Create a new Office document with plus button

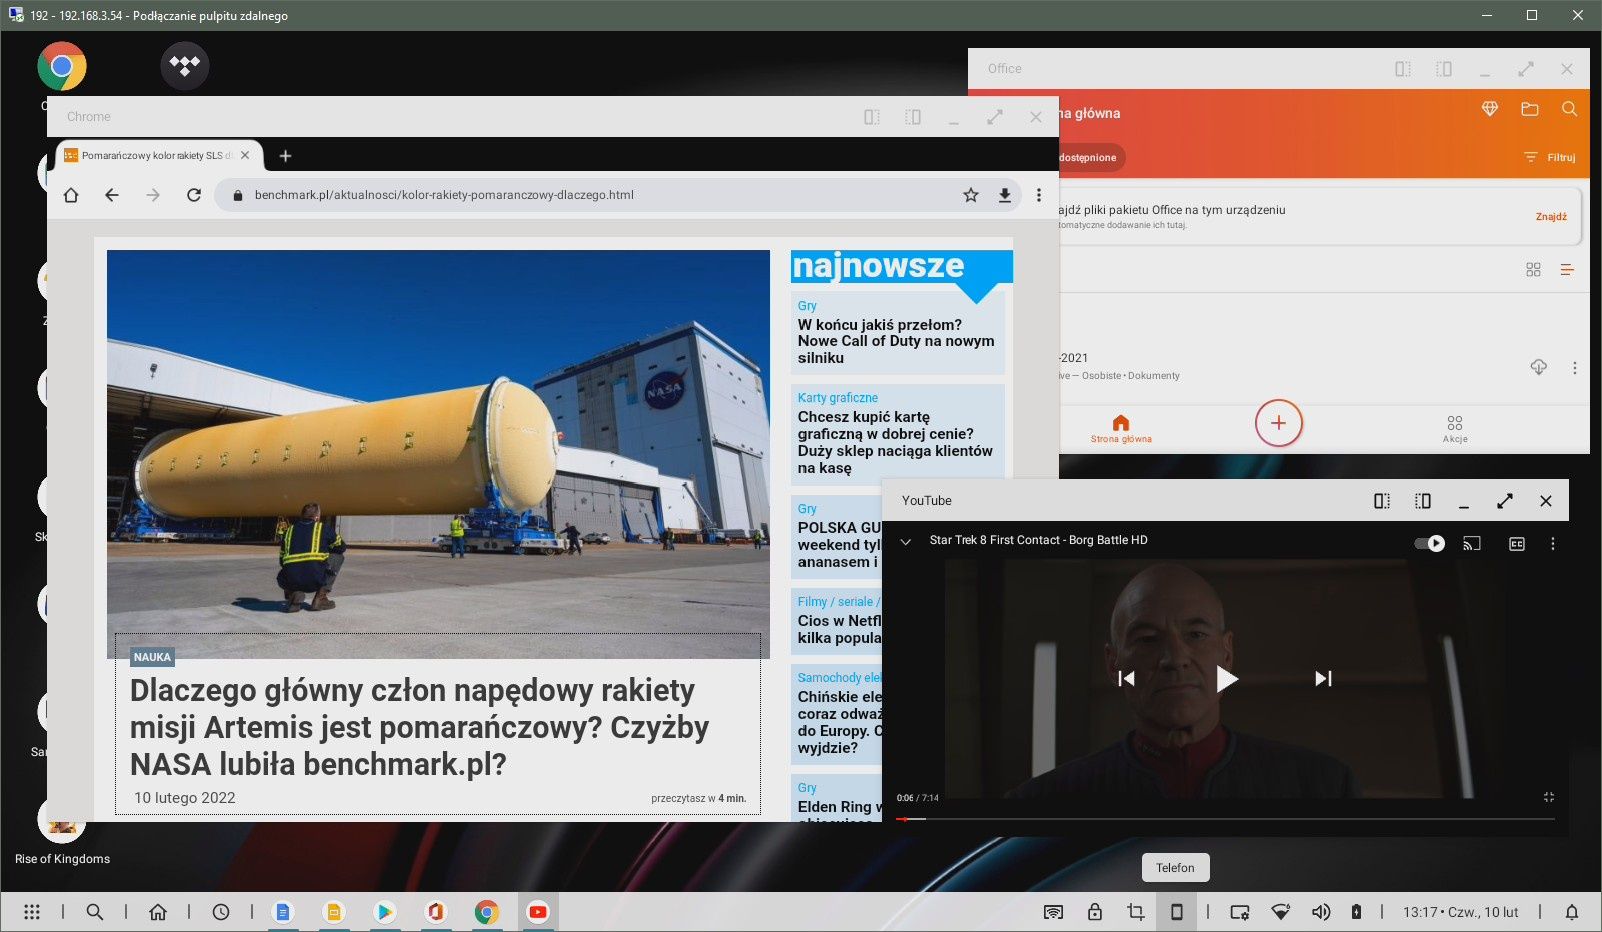tap(1279, 423)
